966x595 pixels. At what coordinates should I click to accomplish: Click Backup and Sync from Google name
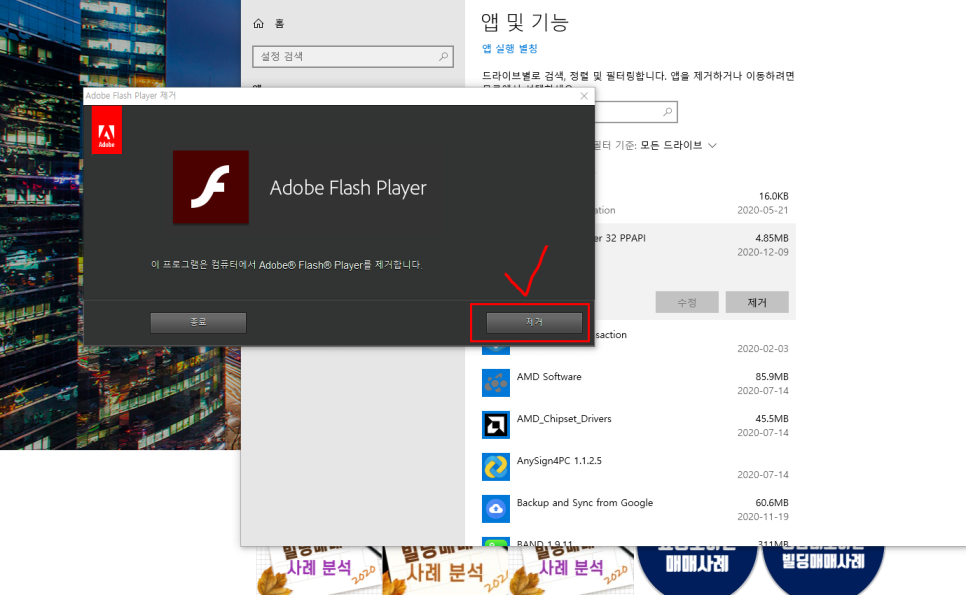pyautogui.click(x=585, y=503)
